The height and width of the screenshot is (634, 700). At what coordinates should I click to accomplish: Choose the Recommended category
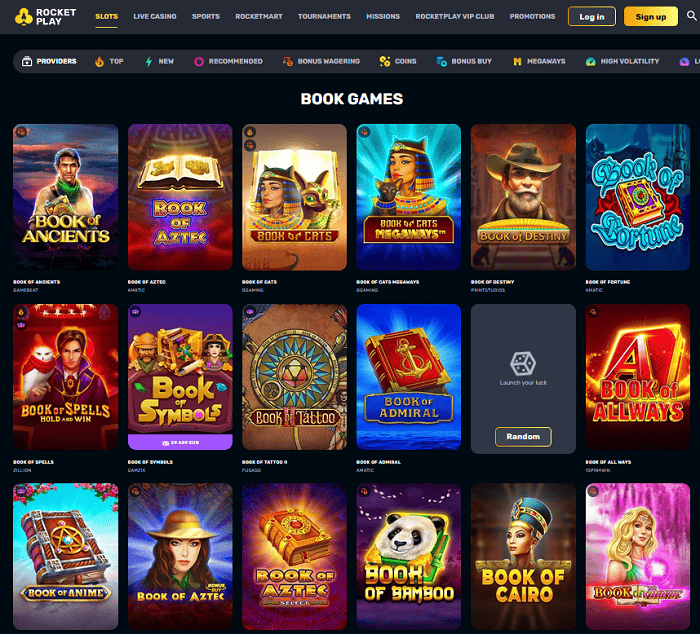pyautogui.click(x=228, y=61)
